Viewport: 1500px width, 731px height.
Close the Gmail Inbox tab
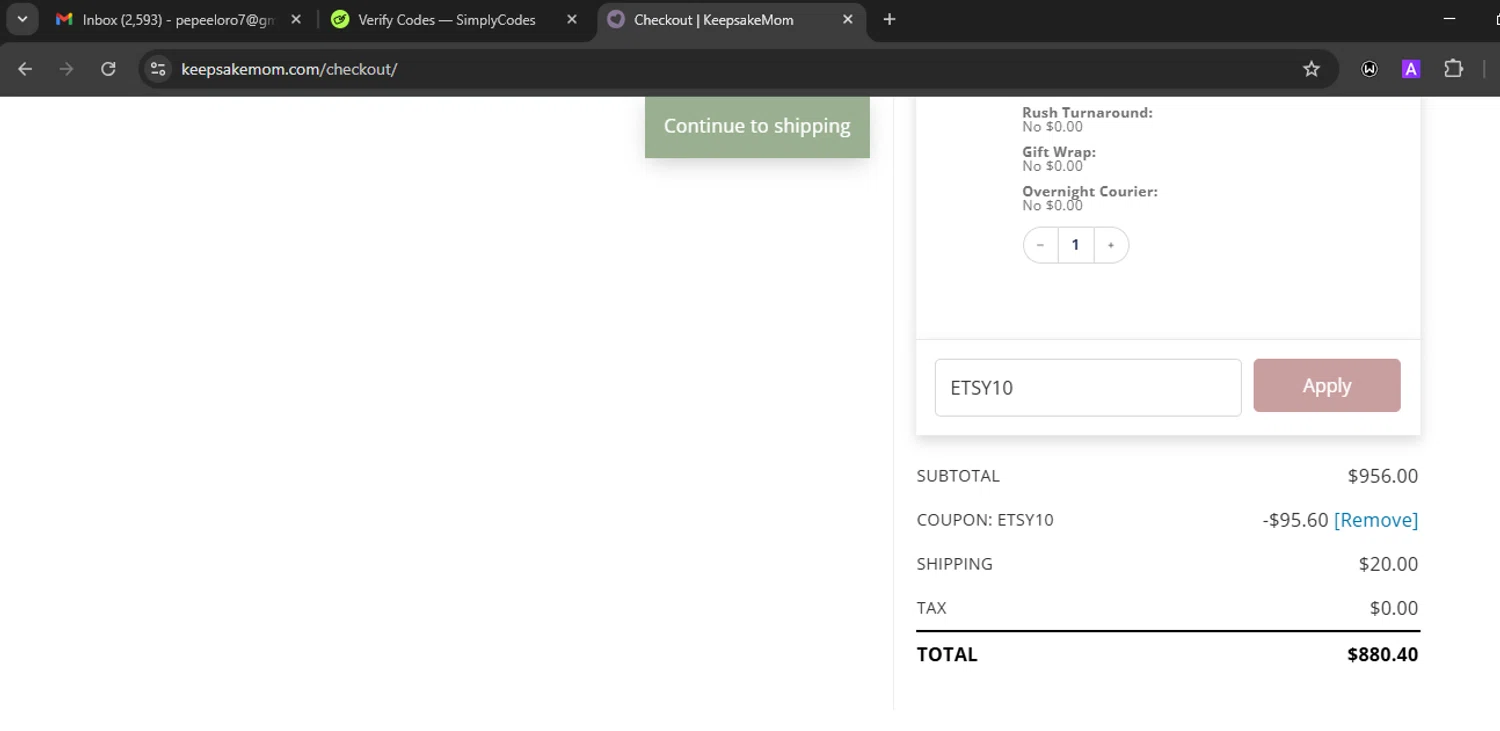[x=296, y=19]
